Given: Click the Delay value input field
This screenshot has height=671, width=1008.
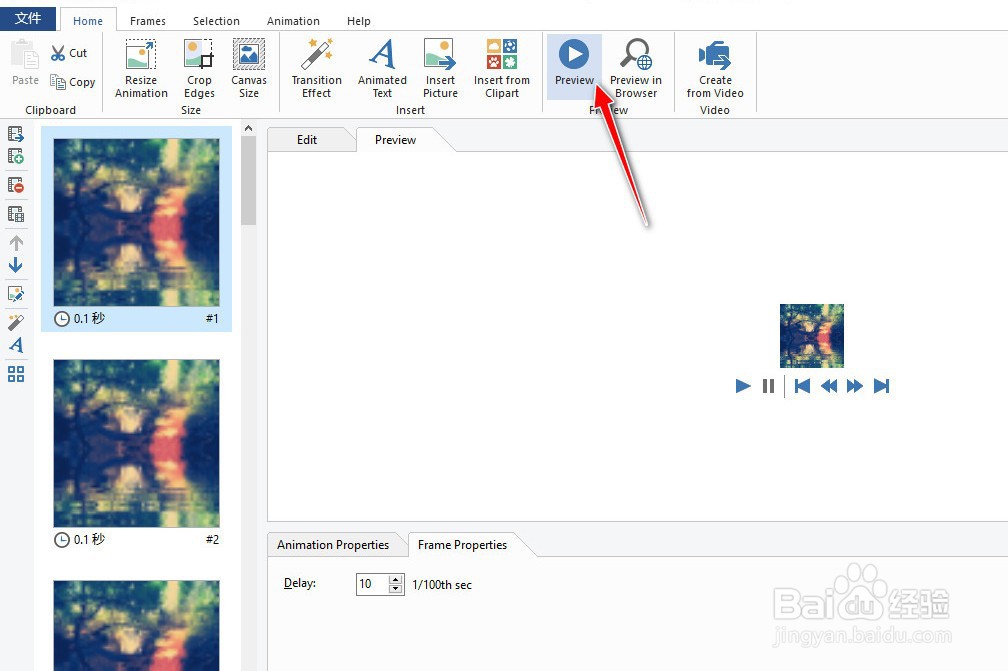Looking at the screenshot, I should pos(372,584).
